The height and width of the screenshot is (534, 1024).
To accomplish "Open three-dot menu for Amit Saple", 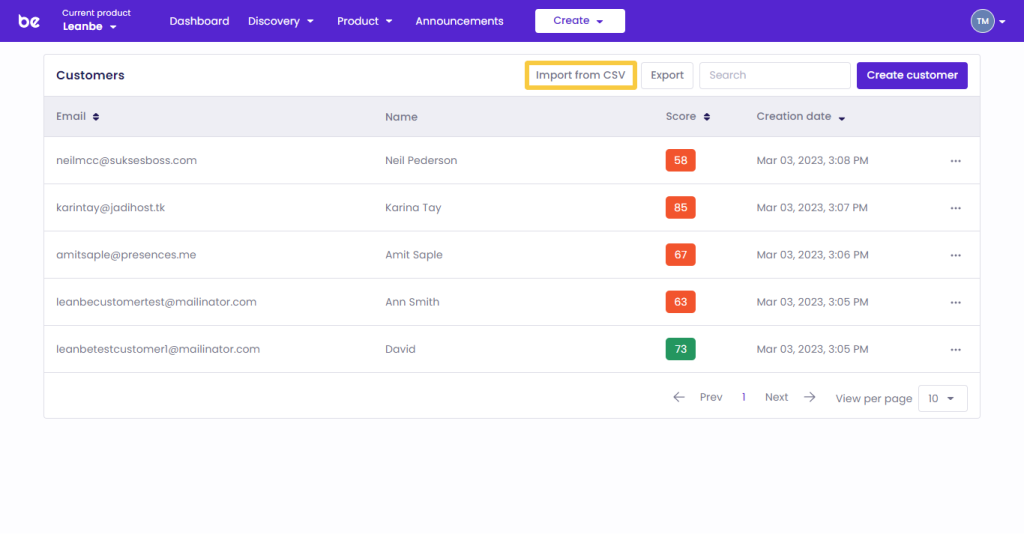I will 955,255.
